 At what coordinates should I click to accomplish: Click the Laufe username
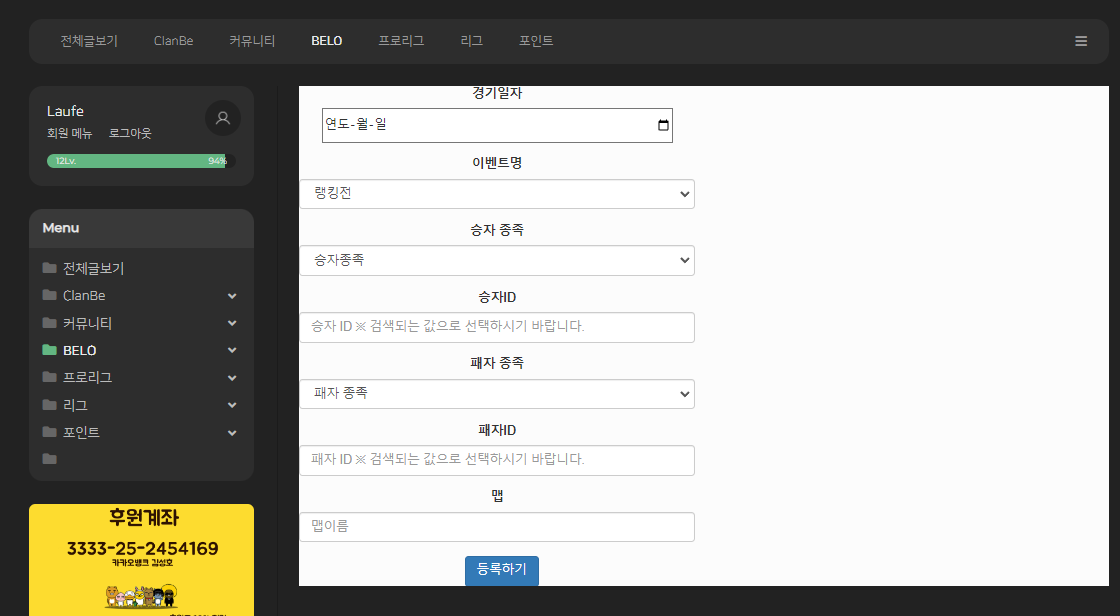coord(65,111)
